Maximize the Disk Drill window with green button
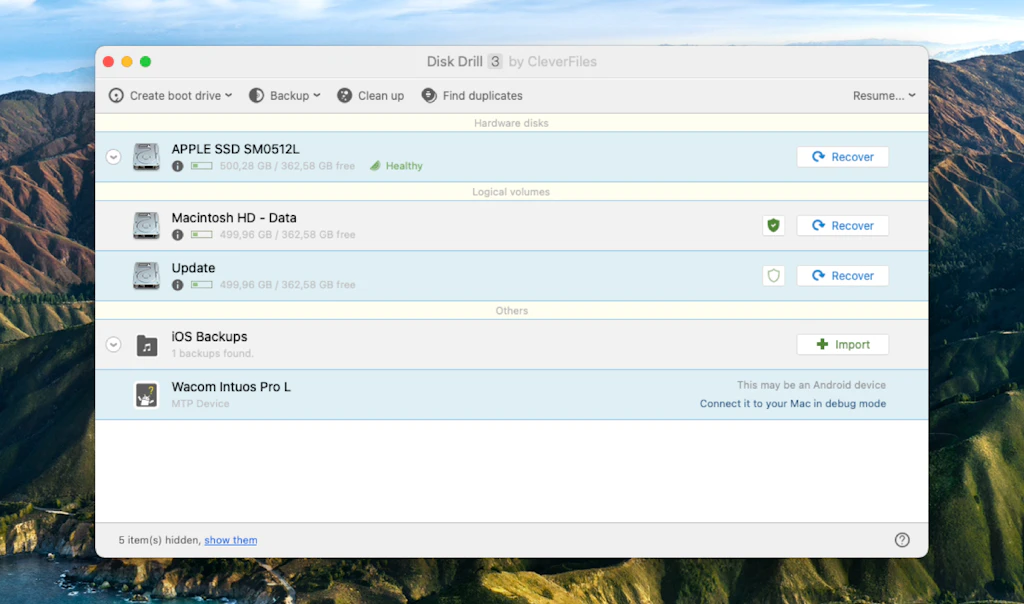The height and width of the screenshot is (604, 1024). coord(145,61)
